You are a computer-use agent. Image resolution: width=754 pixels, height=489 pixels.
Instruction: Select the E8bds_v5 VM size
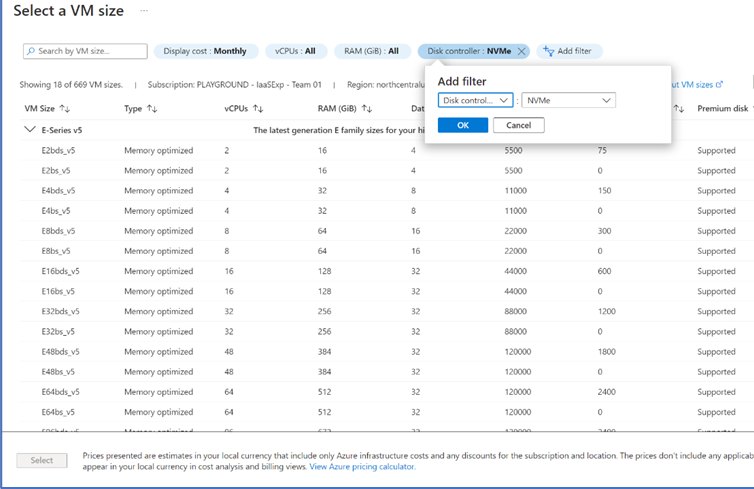58,231
